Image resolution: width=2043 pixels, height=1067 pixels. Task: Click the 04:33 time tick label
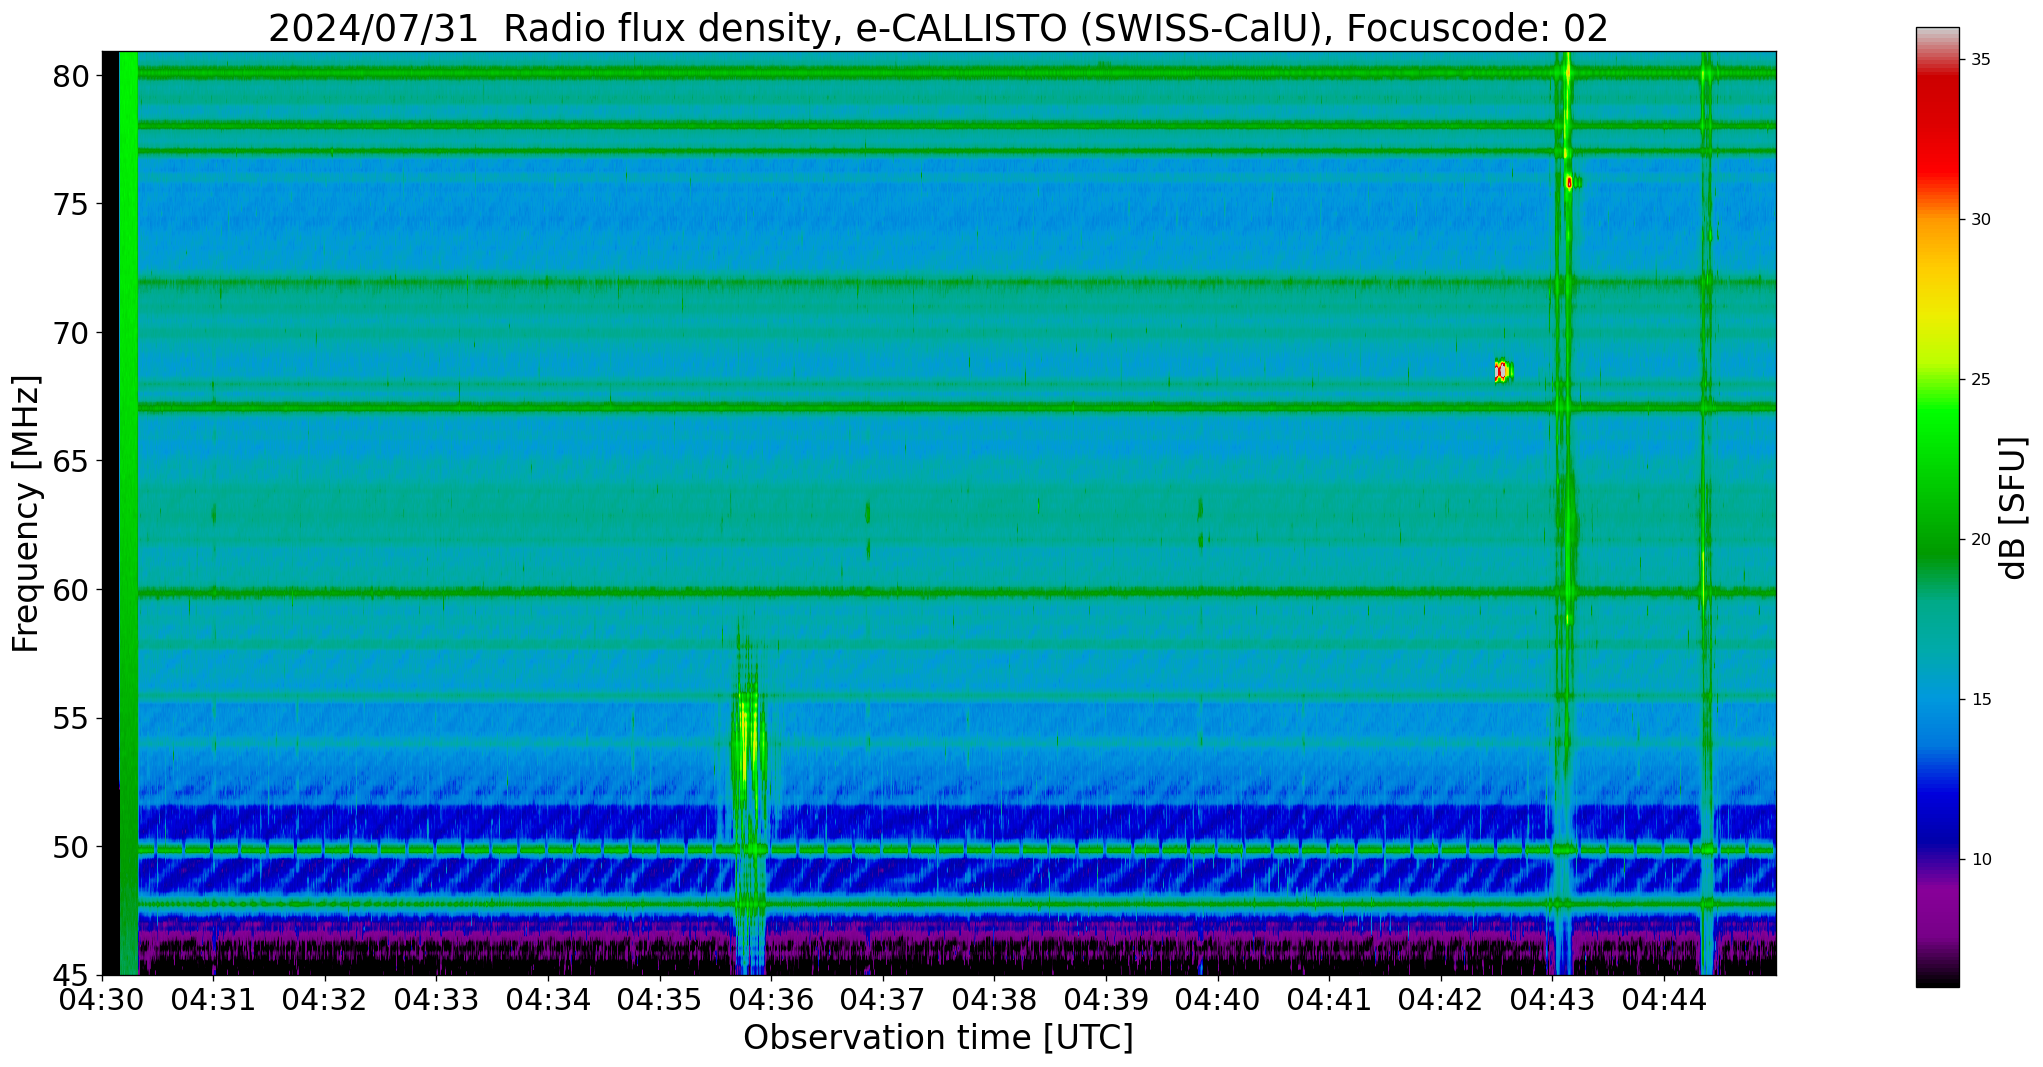point(436,1000)
